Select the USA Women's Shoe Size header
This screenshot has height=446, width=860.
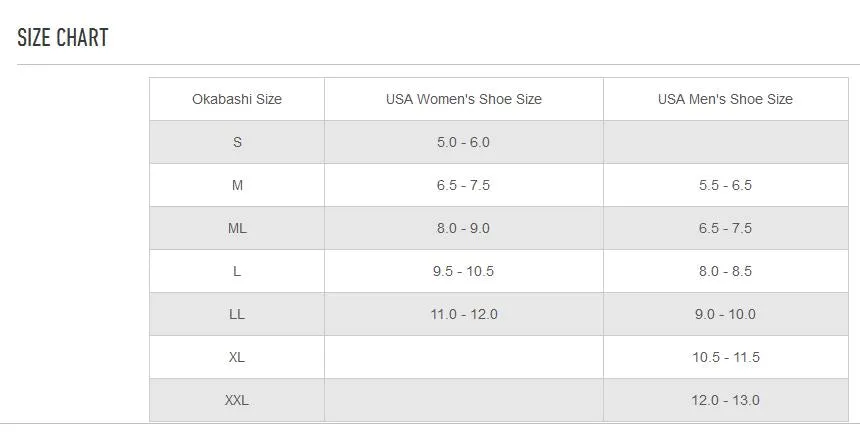click(464, 99)
